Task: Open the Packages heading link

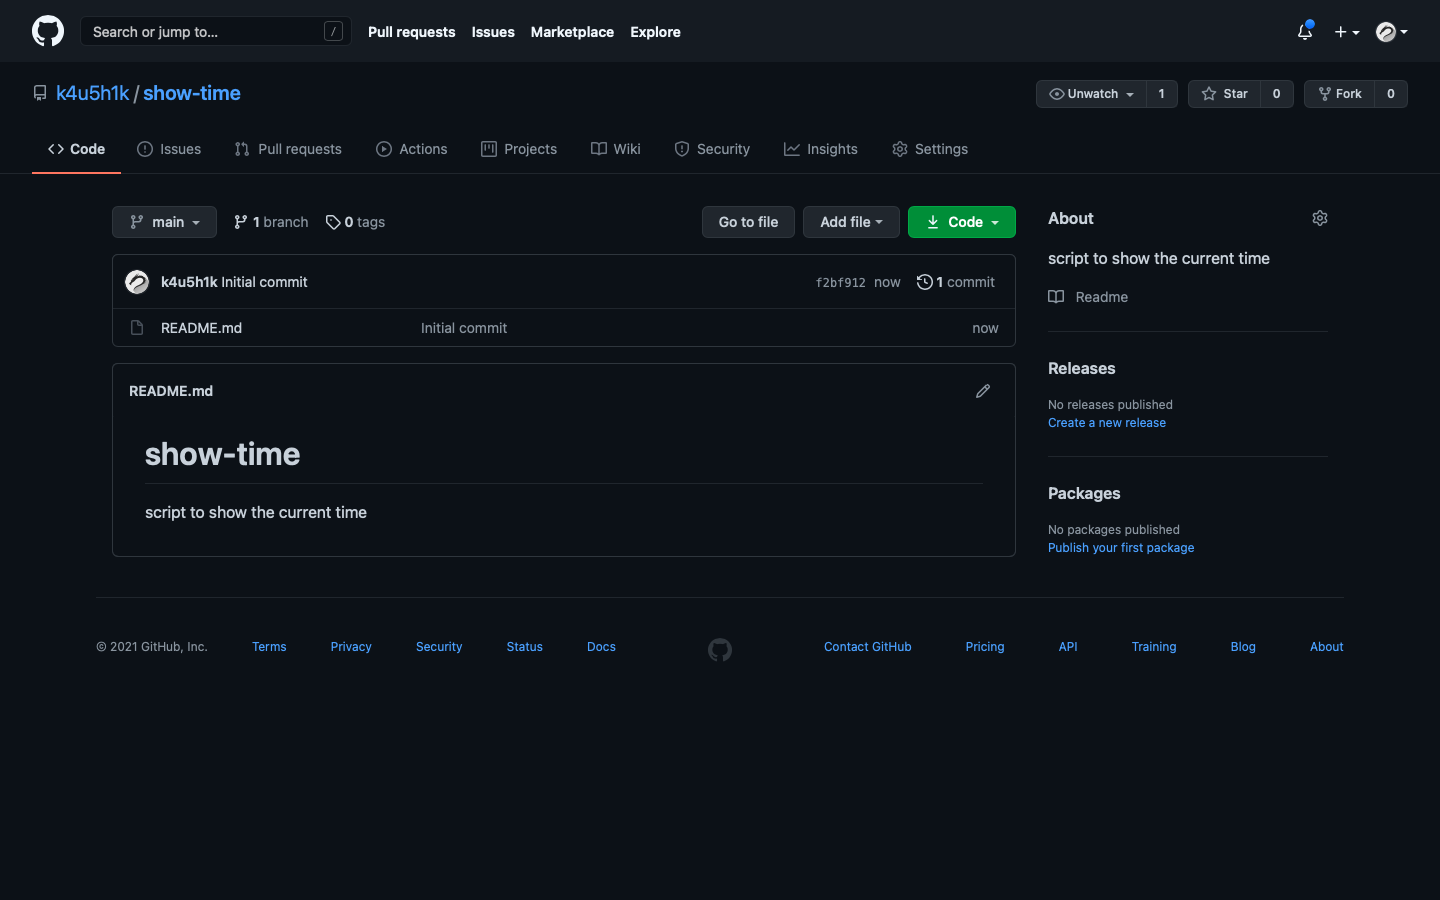Action: point(1084,493)
